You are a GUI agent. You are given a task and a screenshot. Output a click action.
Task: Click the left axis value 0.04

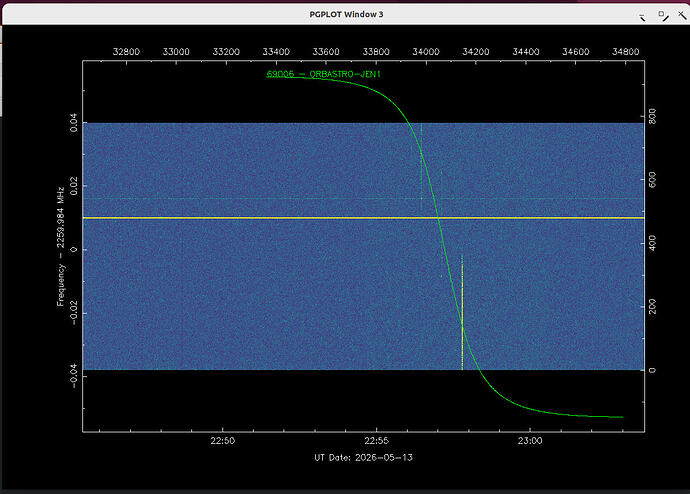[73, 122]
